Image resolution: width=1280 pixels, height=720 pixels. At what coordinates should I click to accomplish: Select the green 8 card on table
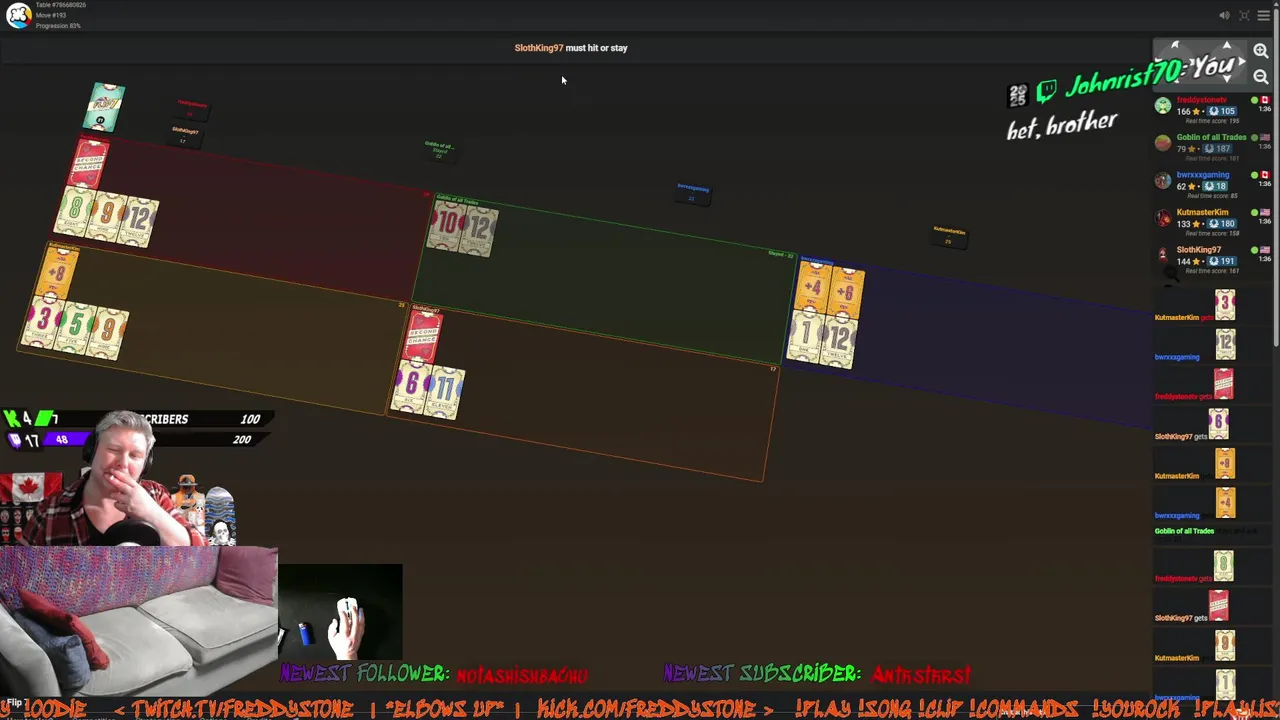73,212
